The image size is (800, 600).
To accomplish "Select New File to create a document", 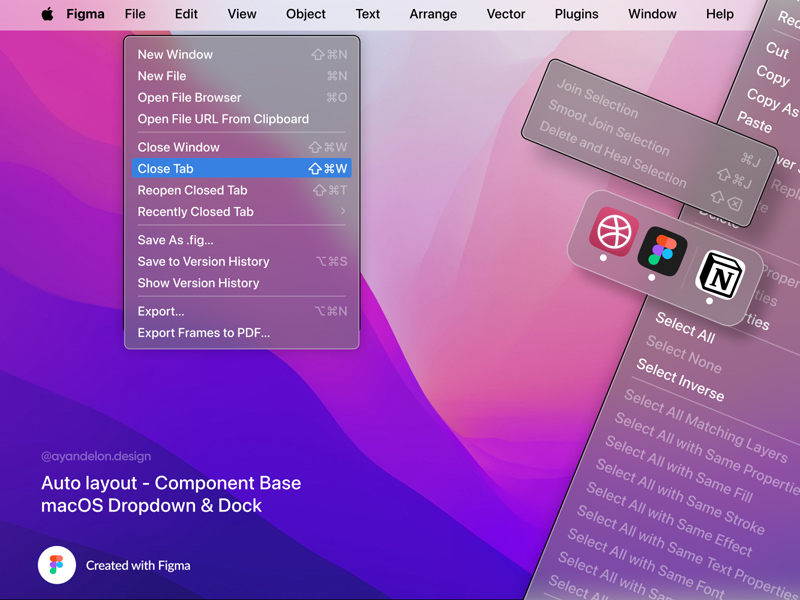I will [162, 75].
